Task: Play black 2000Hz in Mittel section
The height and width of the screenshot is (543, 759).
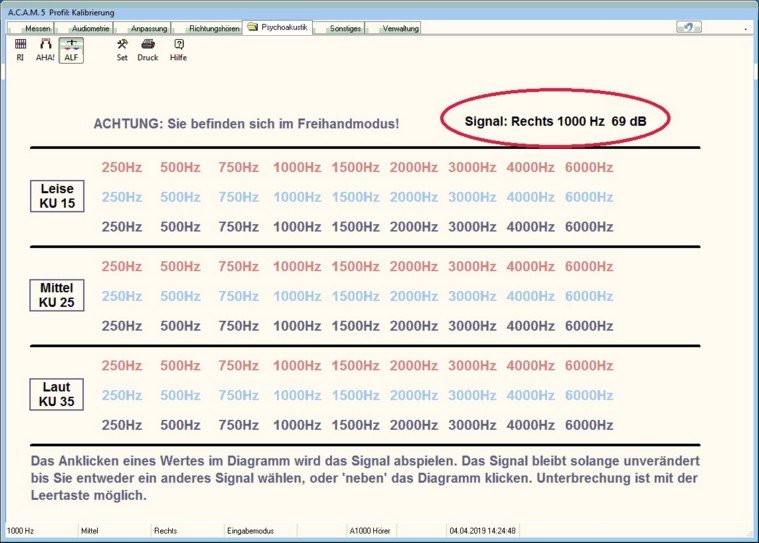Action: click(414, 326)
